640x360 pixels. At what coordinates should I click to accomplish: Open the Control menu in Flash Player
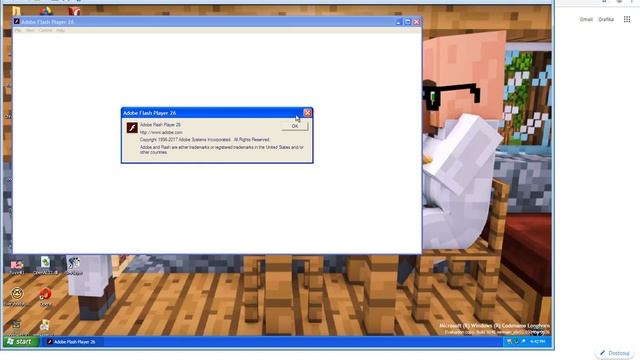pos(45,31)
